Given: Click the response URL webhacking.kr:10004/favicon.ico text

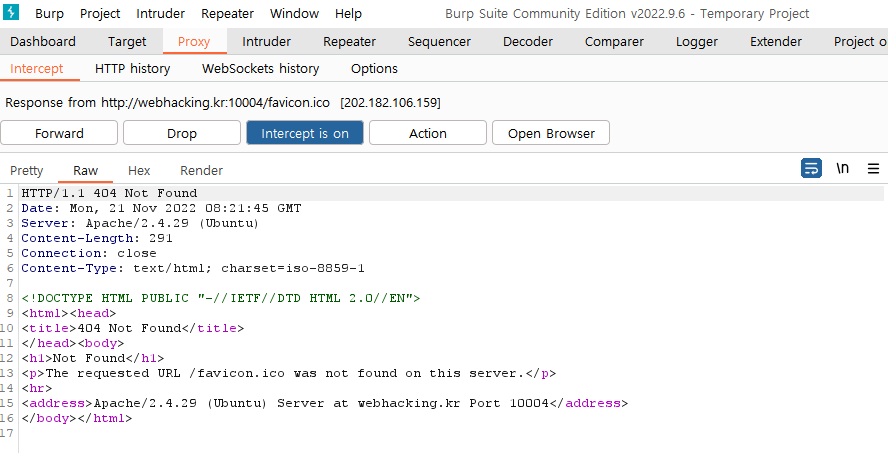Looking at the screenshot, I should (215, 102).
